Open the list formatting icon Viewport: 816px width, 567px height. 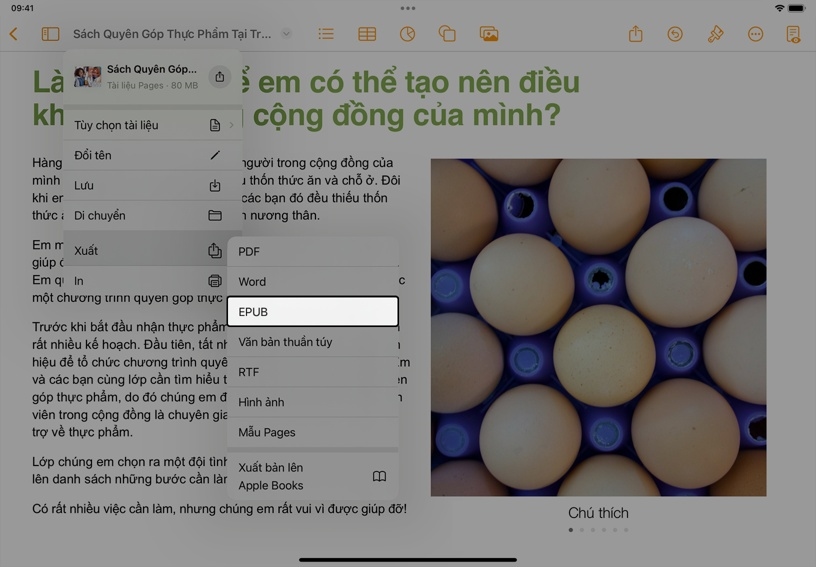pos(326,34)
